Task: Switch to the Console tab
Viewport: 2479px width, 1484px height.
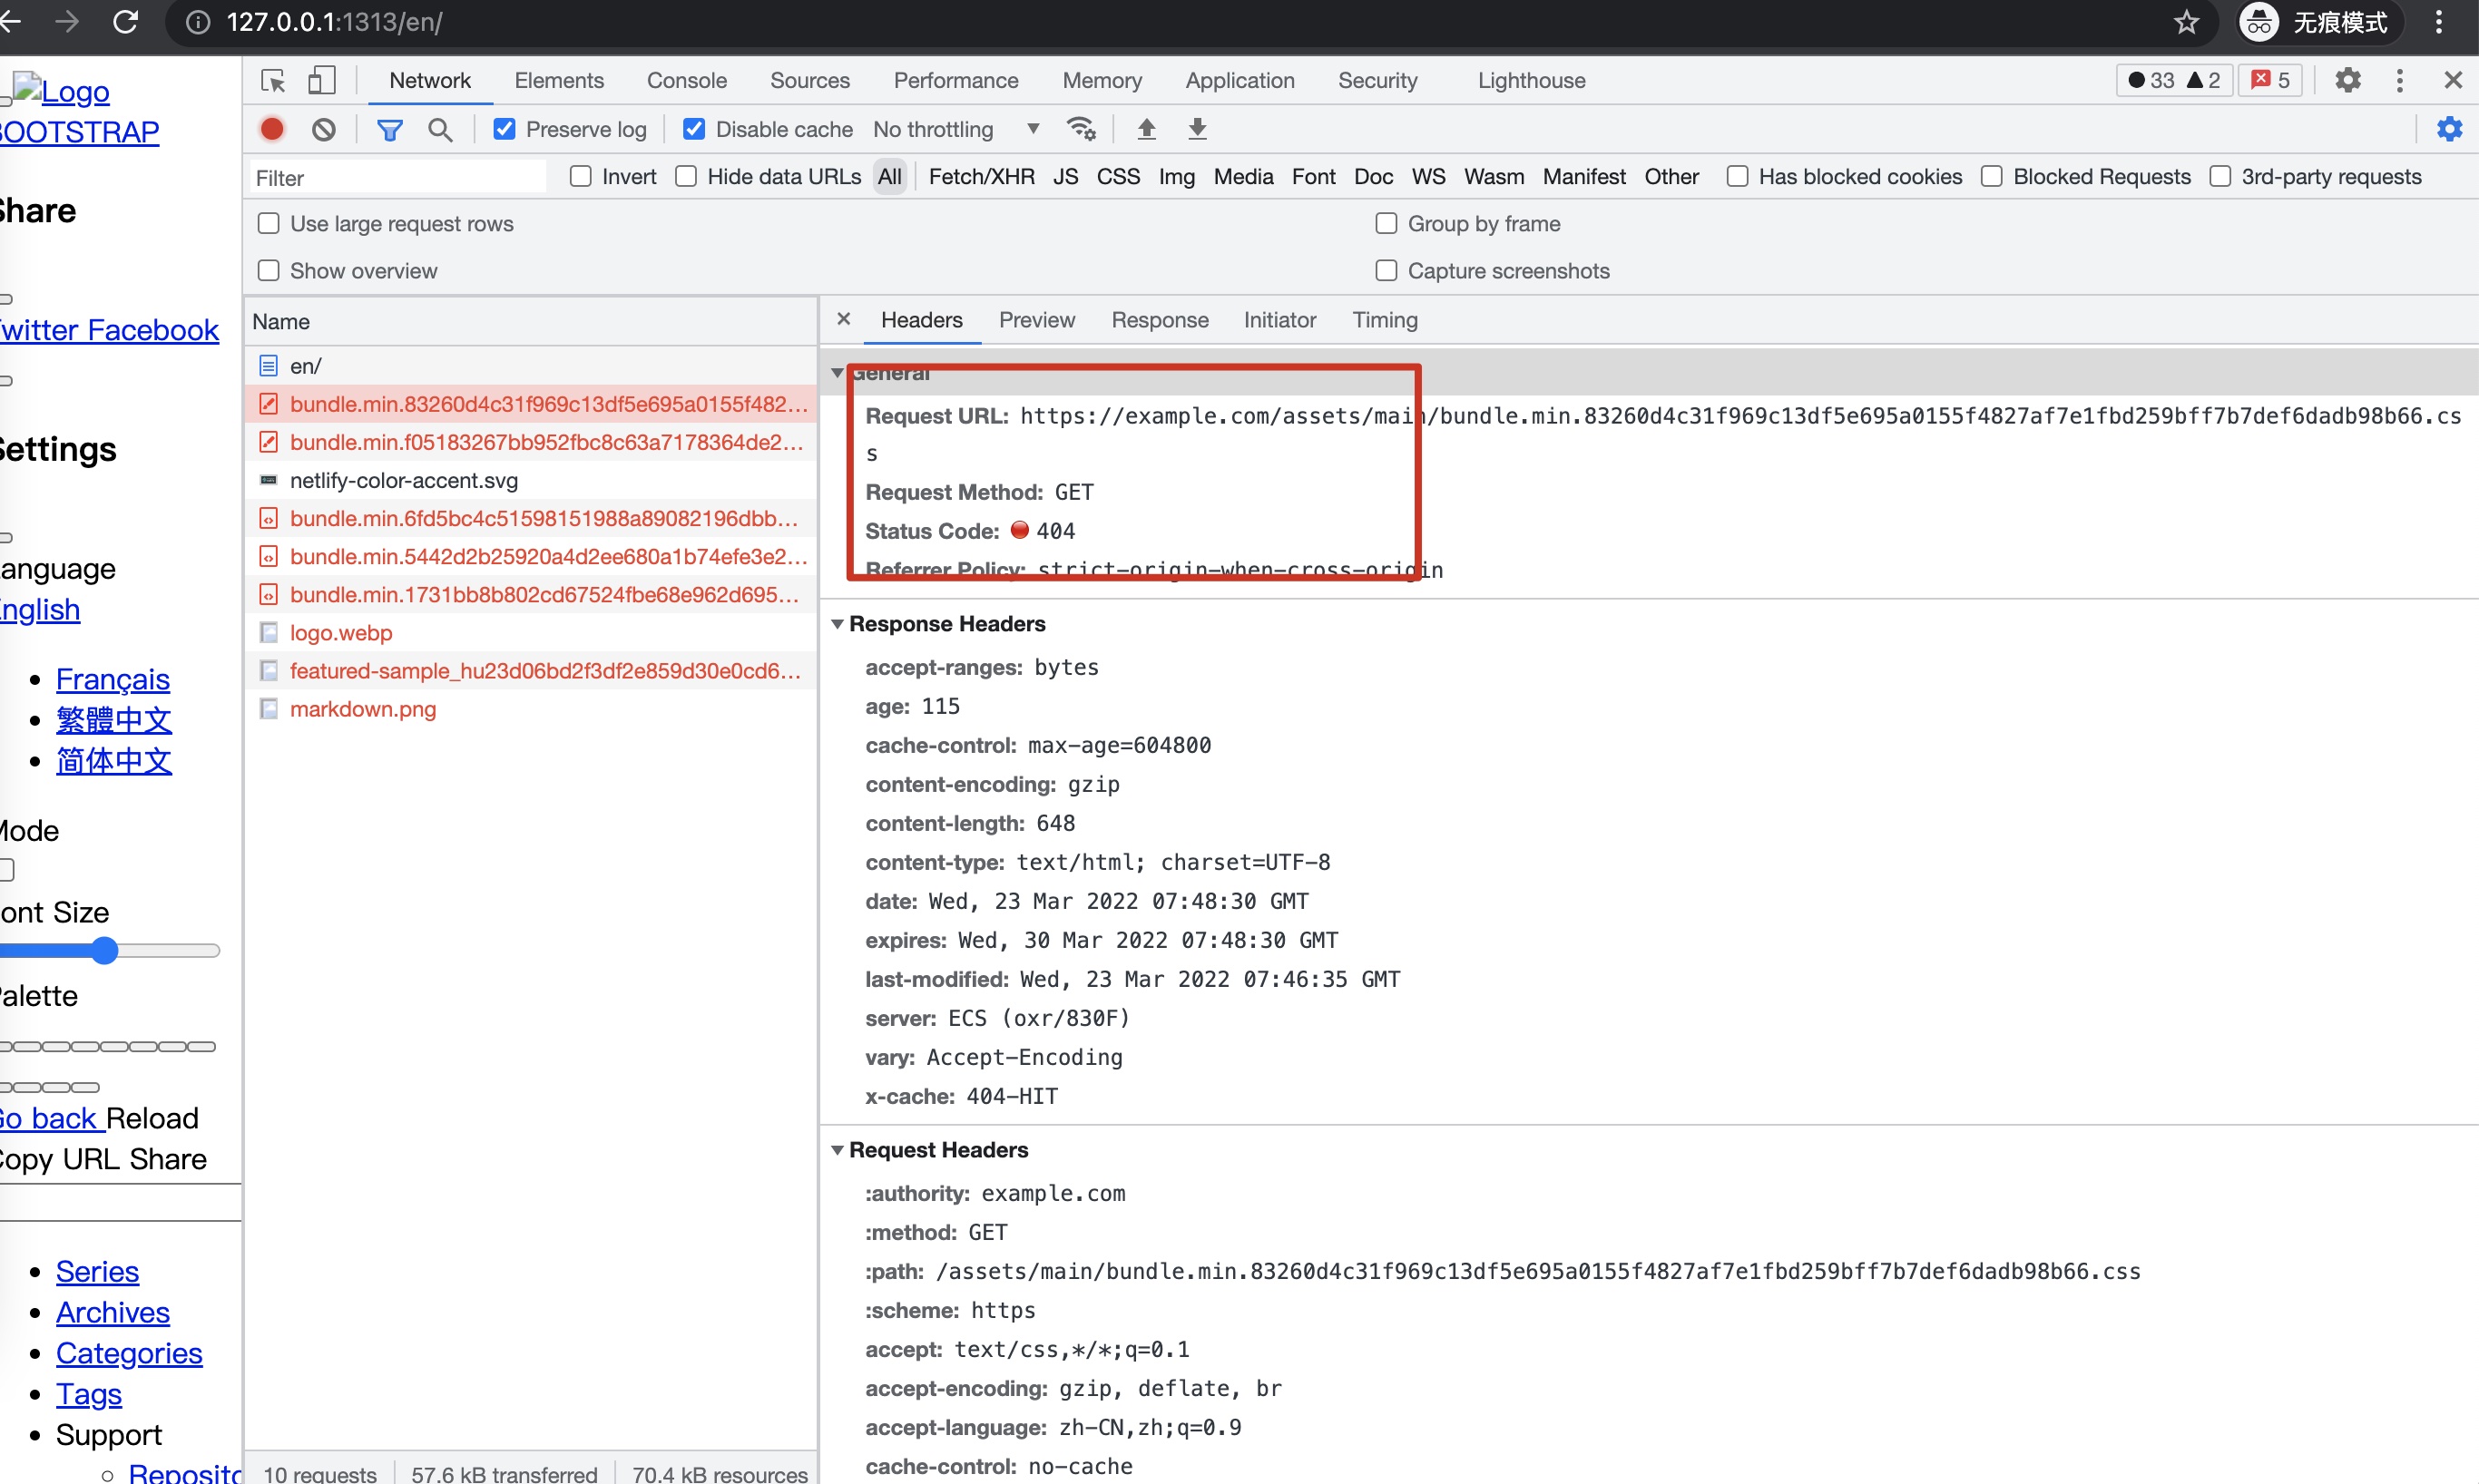Action: pyautogui.click(x=686, y=80)
